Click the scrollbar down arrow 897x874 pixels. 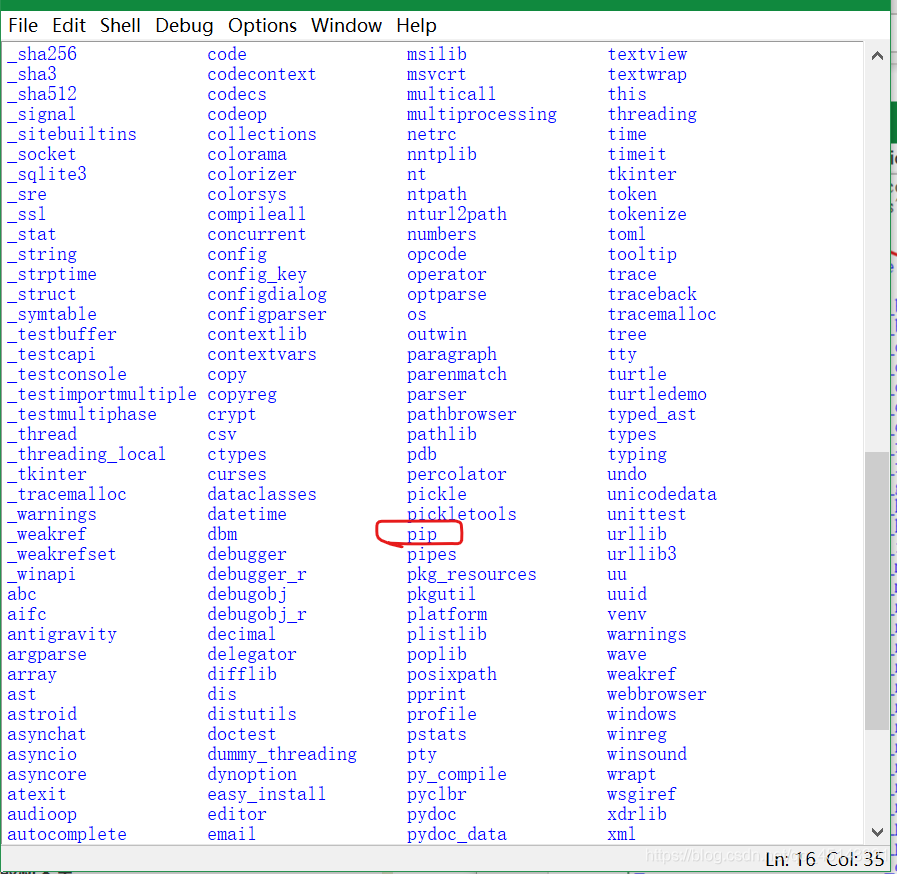coord(877,832)
